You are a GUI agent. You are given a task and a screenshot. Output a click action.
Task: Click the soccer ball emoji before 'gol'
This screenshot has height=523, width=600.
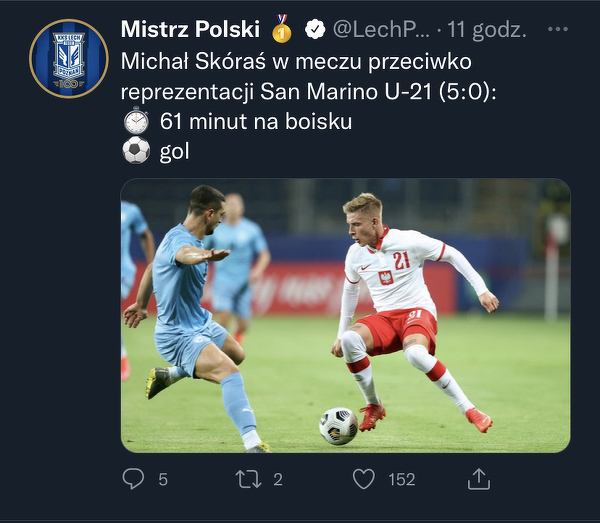136,151
